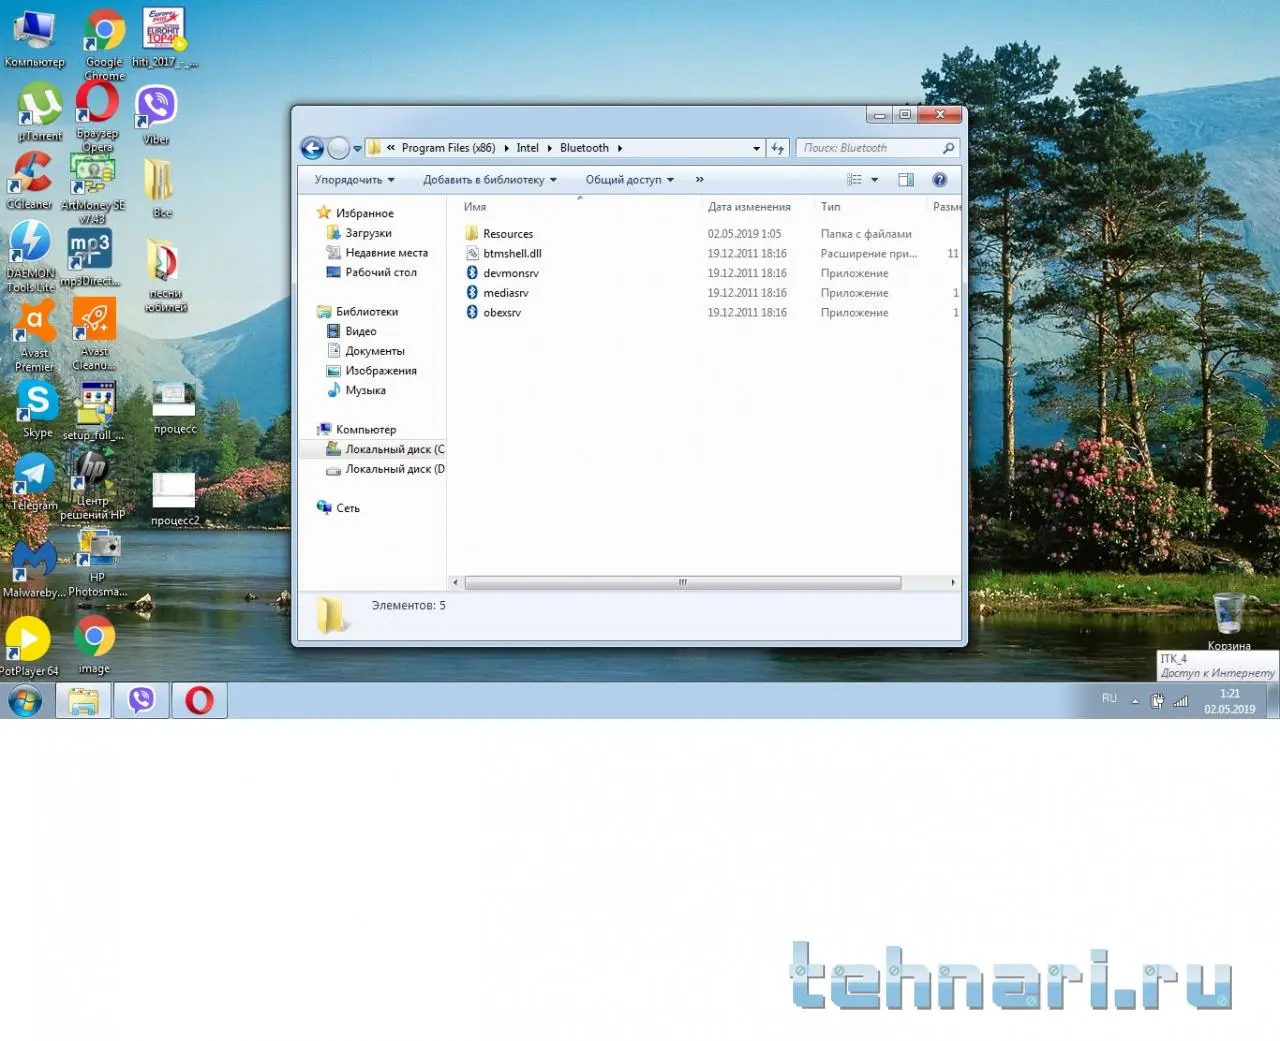Click the horizontal scrollbar in file list

click(682, 582)
